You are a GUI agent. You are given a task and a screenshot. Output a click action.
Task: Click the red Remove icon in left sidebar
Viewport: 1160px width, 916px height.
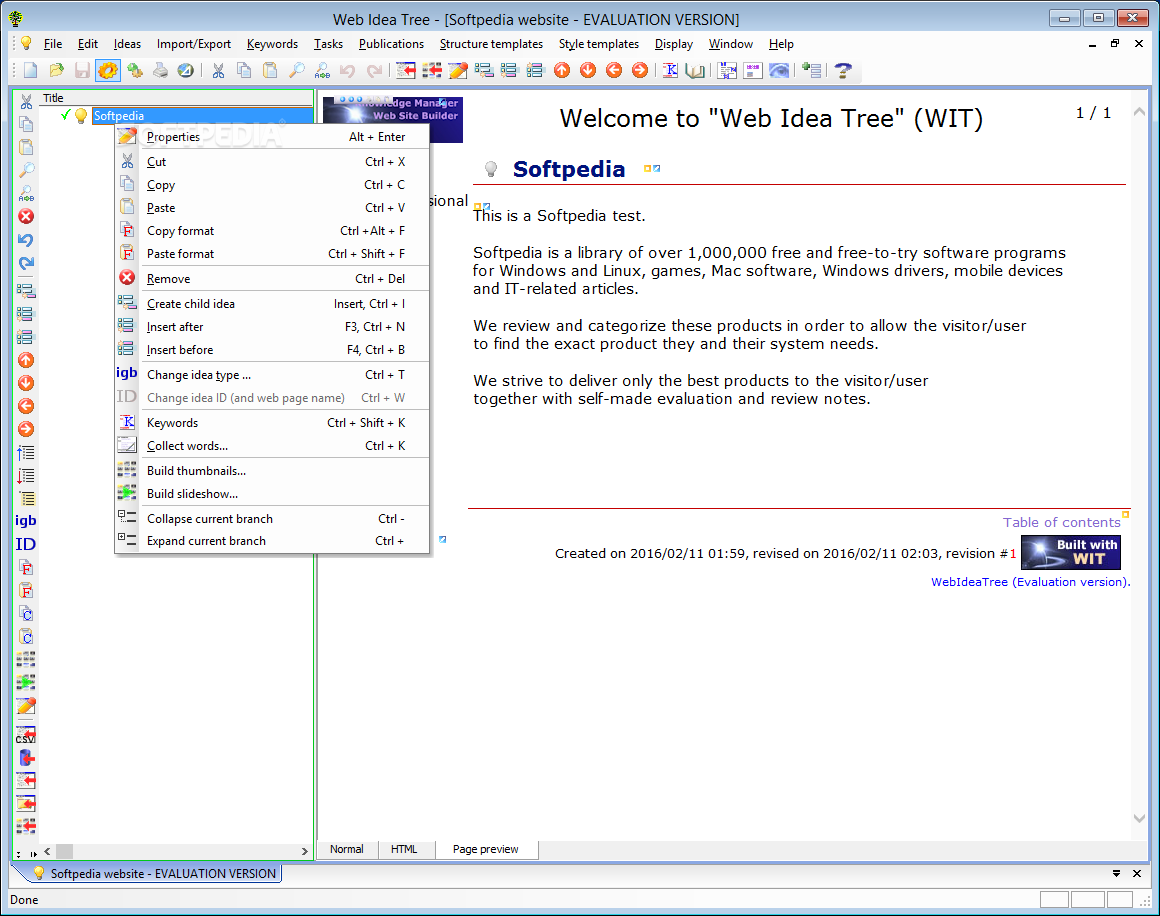tap(26, 217)
